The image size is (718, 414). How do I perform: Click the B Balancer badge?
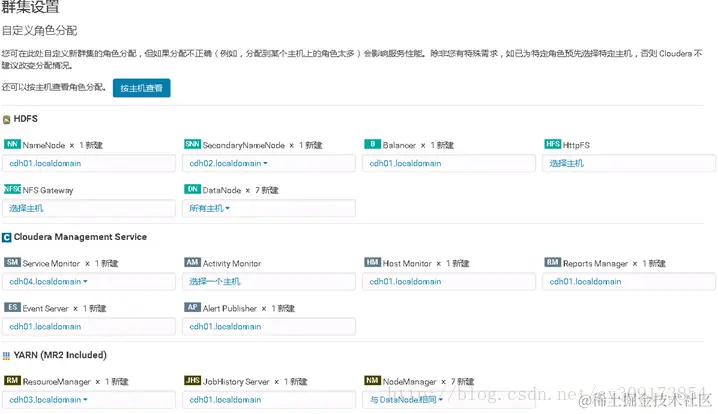[372, 144]
